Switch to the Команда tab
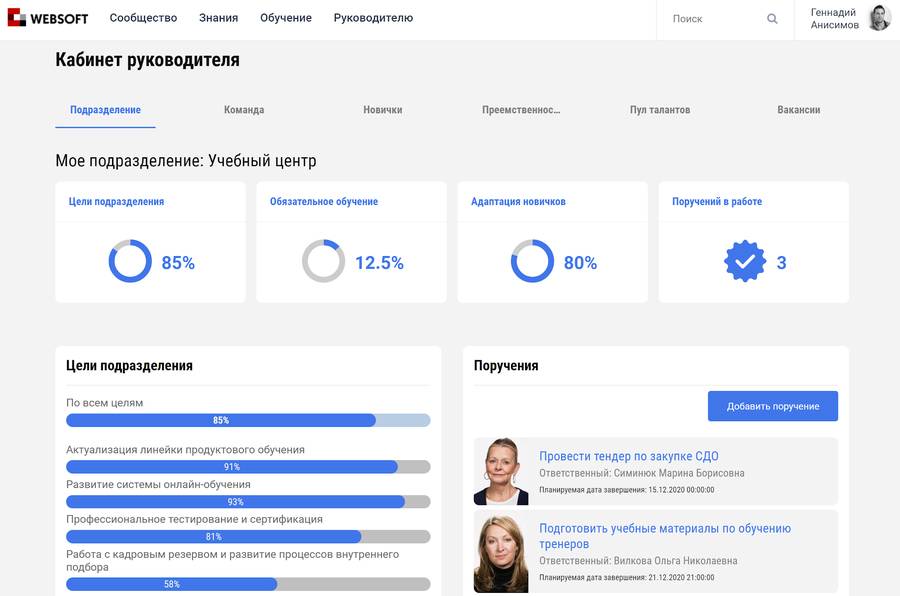This screenshot has height=596, width=900. pos(244,110)
